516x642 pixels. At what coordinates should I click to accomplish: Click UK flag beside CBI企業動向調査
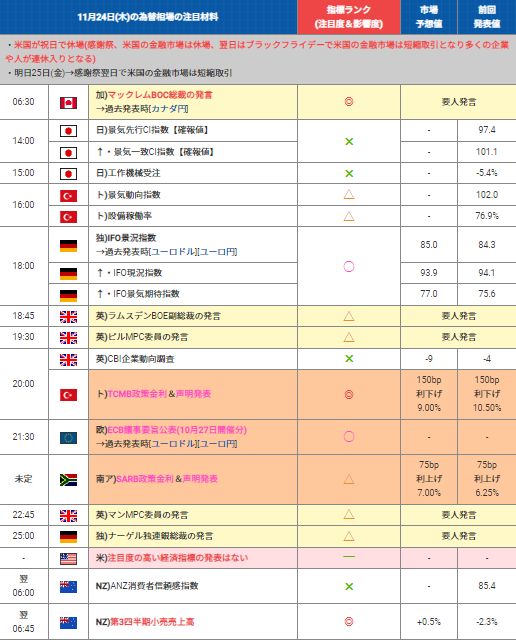pos(68,359)
